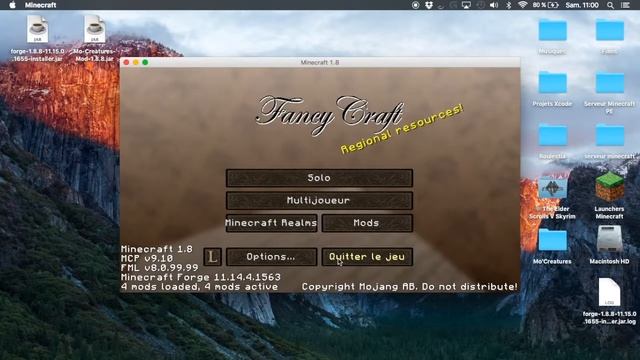Select the forge installer.jar file on desktop

coord(37,38)
